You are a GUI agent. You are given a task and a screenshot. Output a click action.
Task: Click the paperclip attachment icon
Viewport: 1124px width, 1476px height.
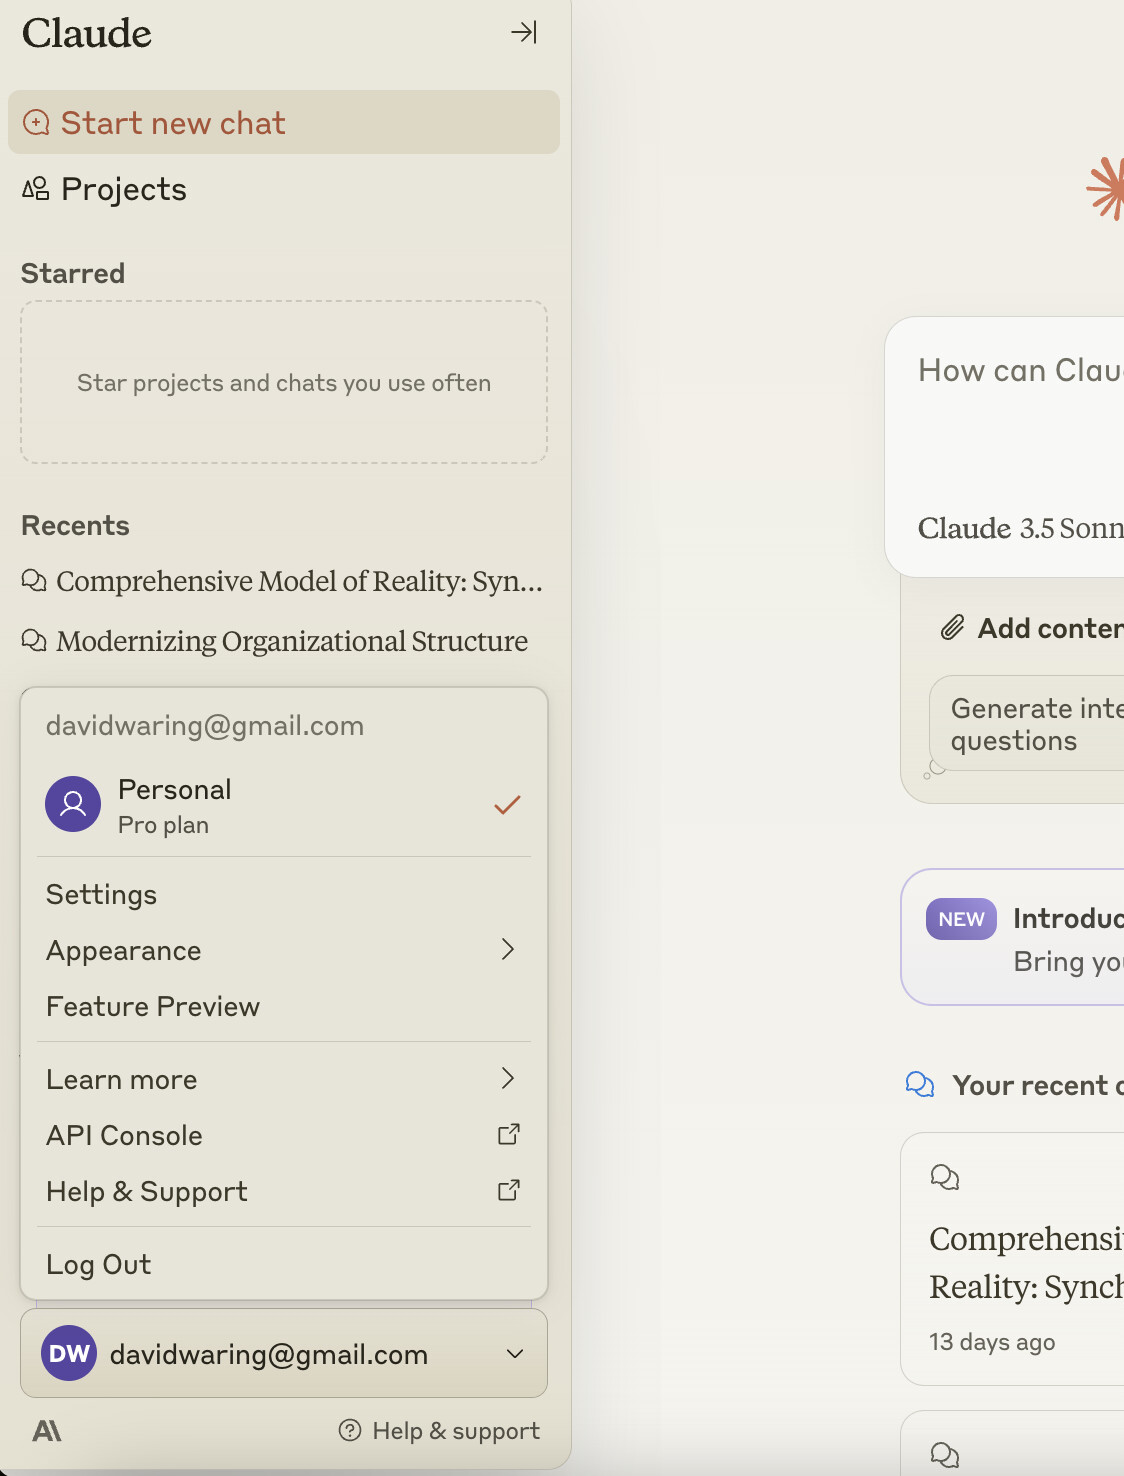pyautogui.click(x=952, y=628)
